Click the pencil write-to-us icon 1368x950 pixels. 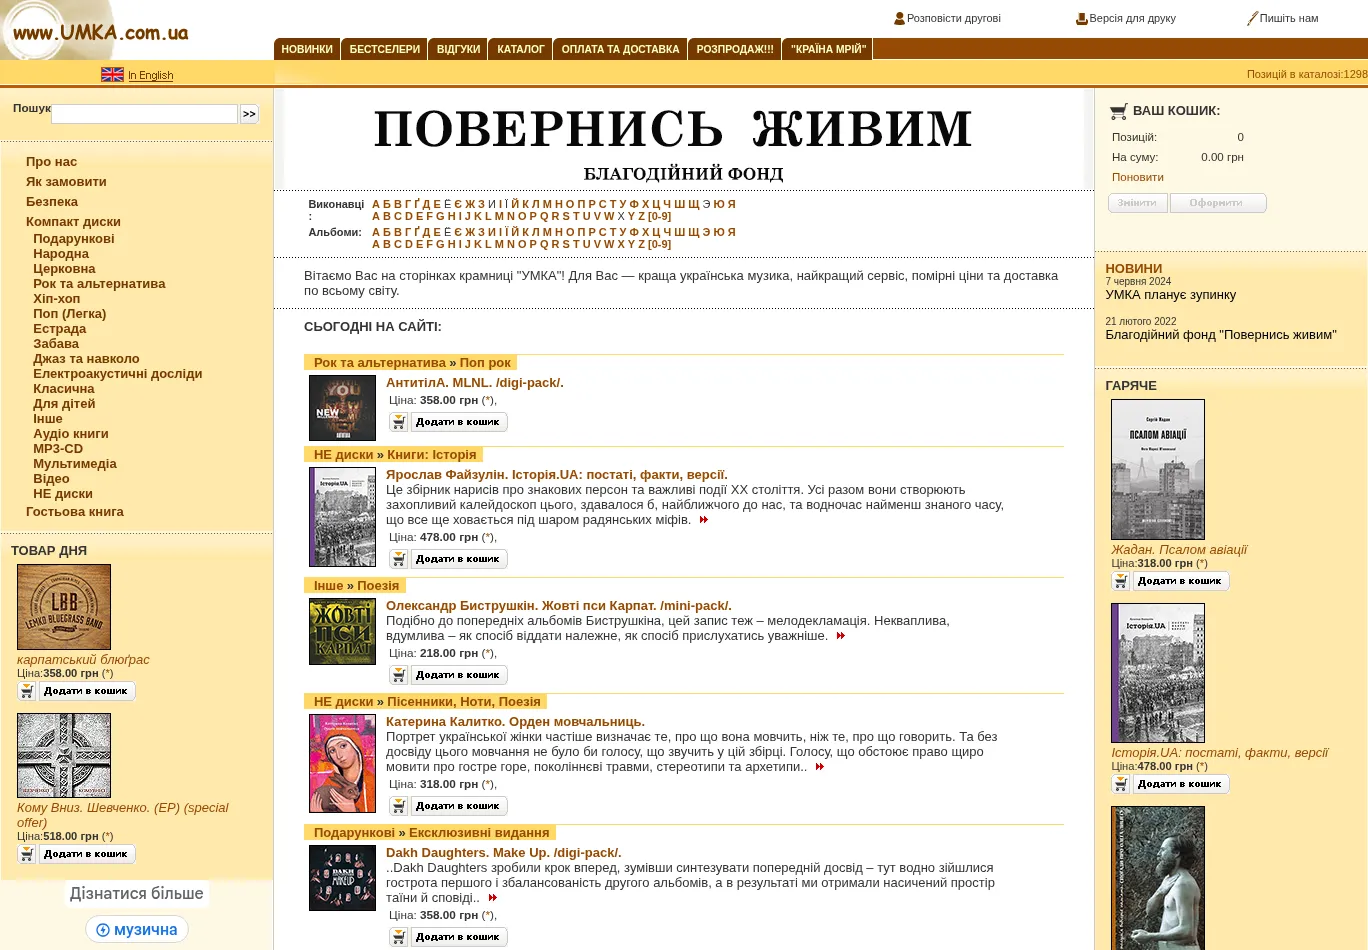pyautogui.click(x=1252, y=18)
